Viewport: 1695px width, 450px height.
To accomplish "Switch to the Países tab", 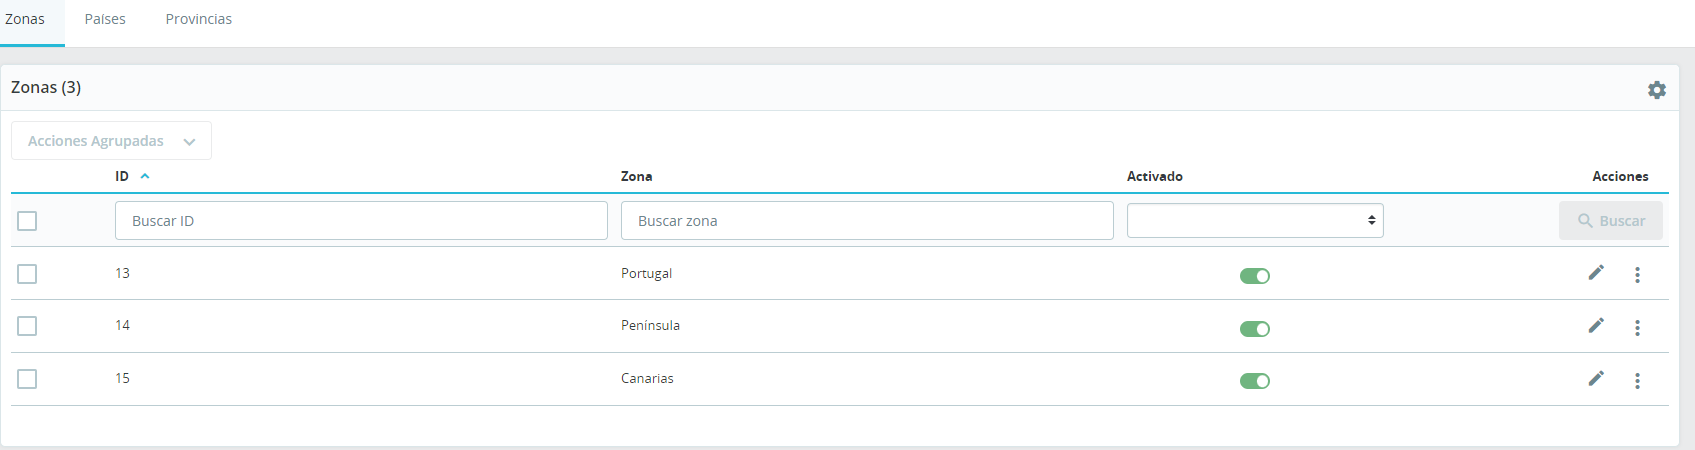I will pos(105,19).
